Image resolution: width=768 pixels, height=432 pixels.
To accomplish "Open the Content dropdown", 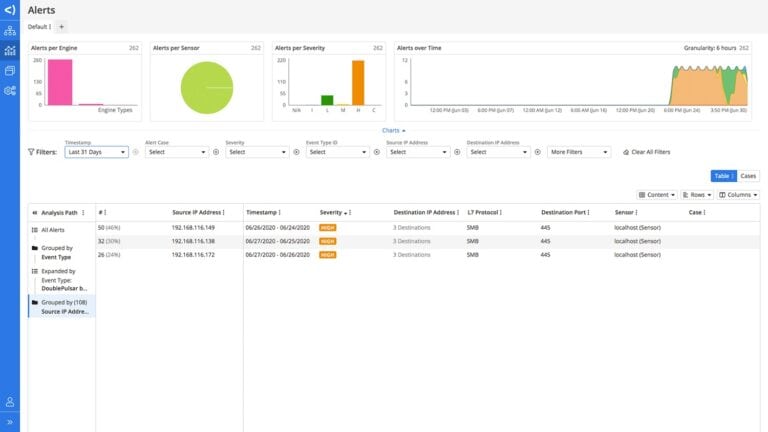I will pyautogui.click(x=657, y=195).
